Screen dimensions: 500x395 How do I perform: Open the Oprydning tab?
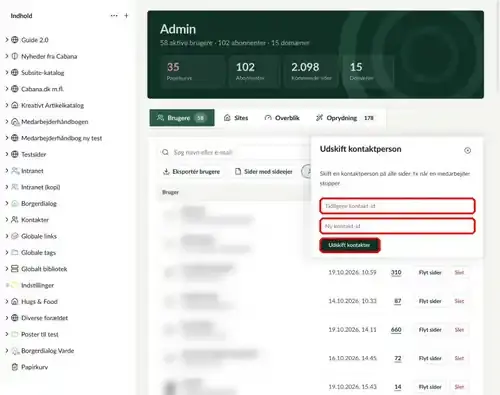click(x=345, y=118)
